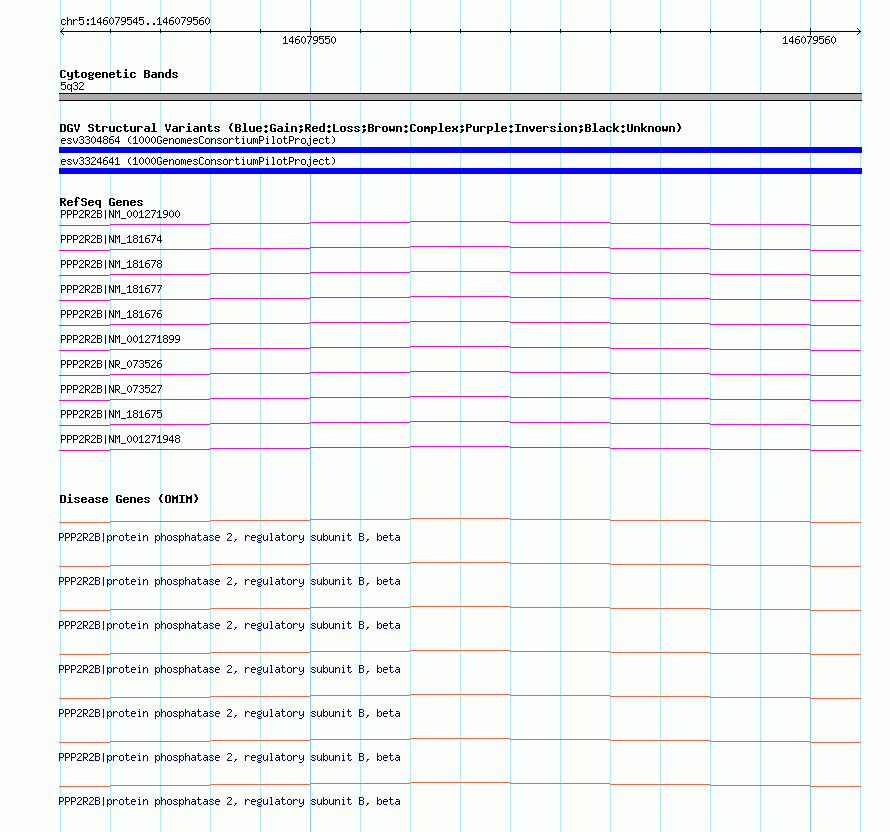Select transcript PPP2R2B|NM_001271899
The height and width of the screenshot is (832, 890).
point(120,339)
